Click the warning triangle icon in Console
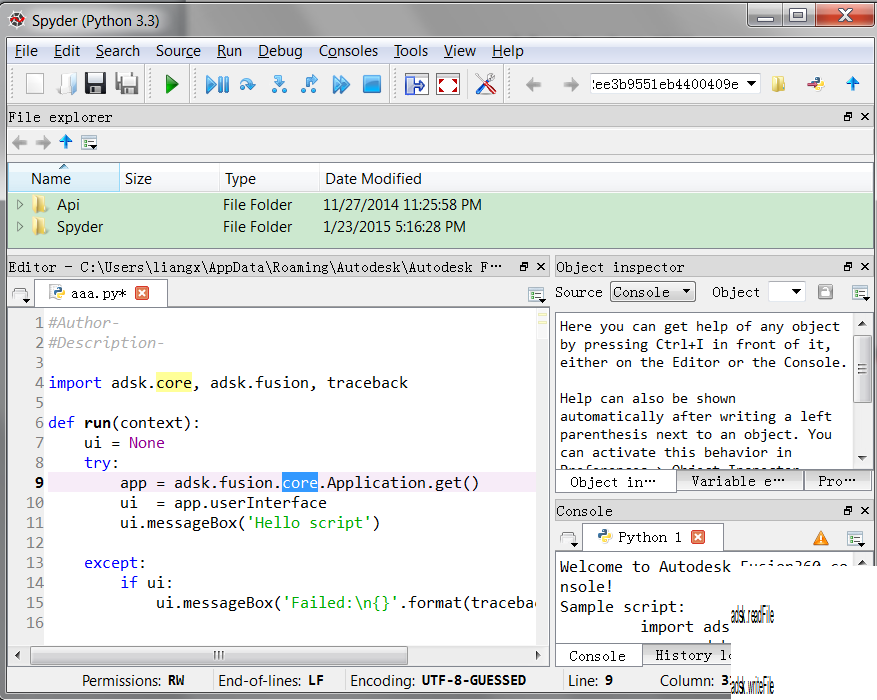877x700 pixels. pyautogui.click(x=820, y=538)
